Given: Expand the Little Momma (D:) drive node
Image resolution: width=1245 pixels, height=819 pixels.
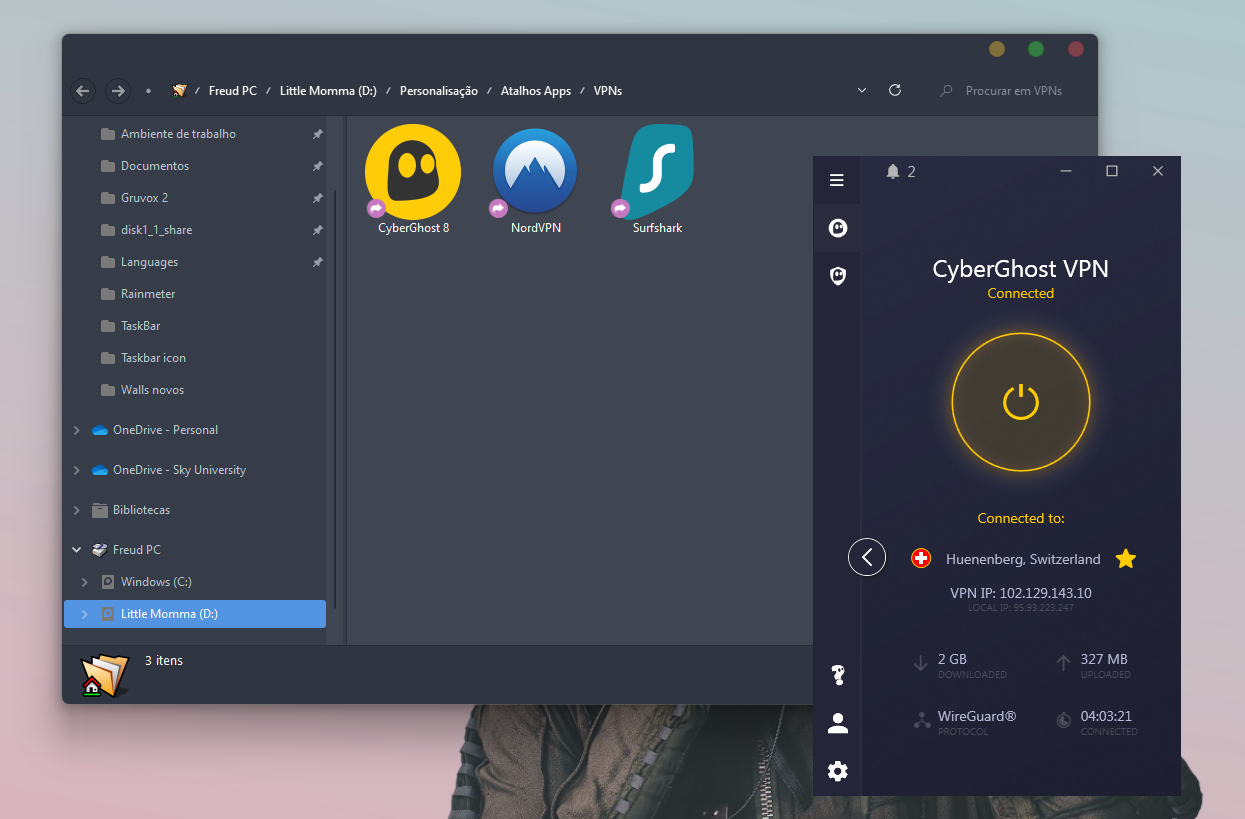Looking at the screenshot, I should coord(85,614).
